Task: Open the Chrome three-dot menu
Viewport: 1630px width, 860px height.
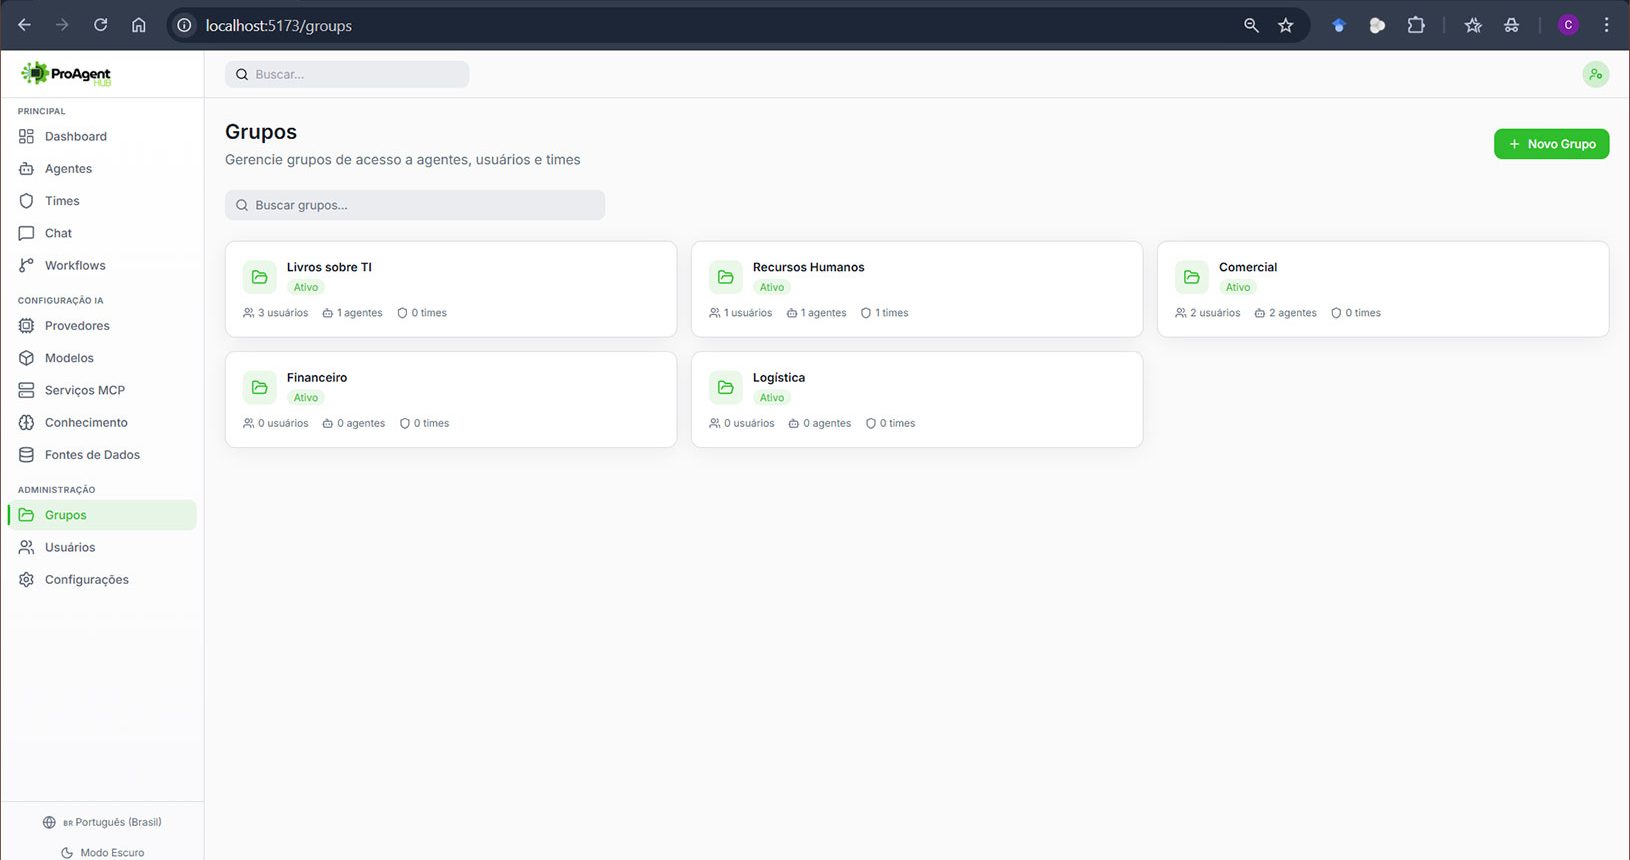Action: (1607, 26)
